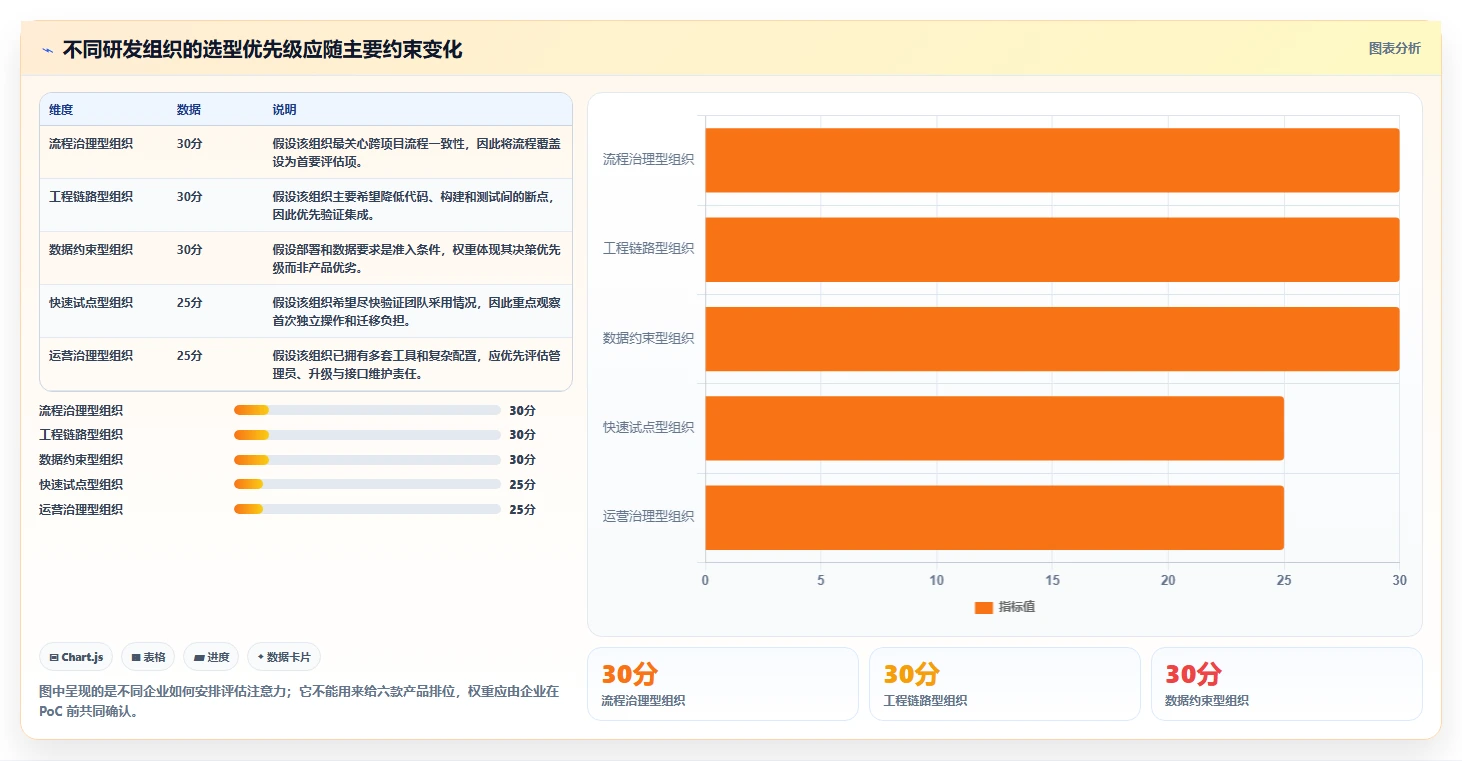Click the chart bar for 工程链路型组织
Screen dimensions: 1462x761
tap(1052, 249)
